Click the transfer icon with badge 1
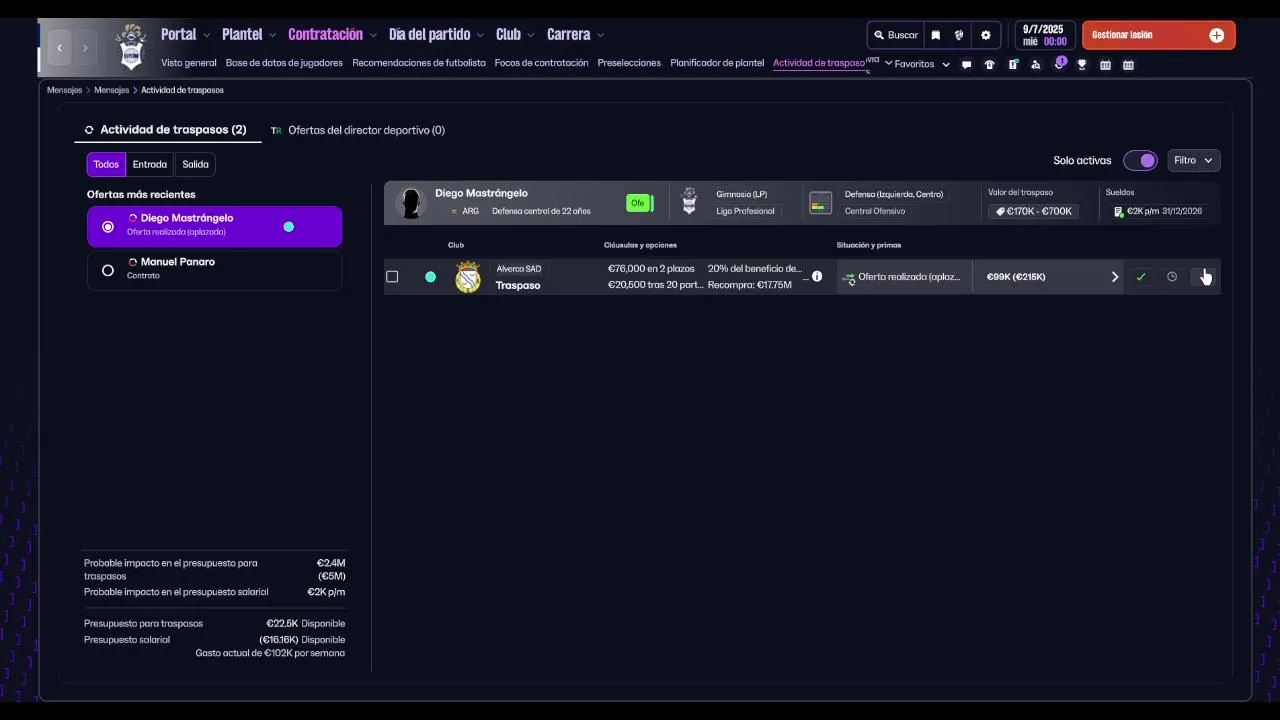Screen dimensions: 1280x720 click(x=1059, y=64)
